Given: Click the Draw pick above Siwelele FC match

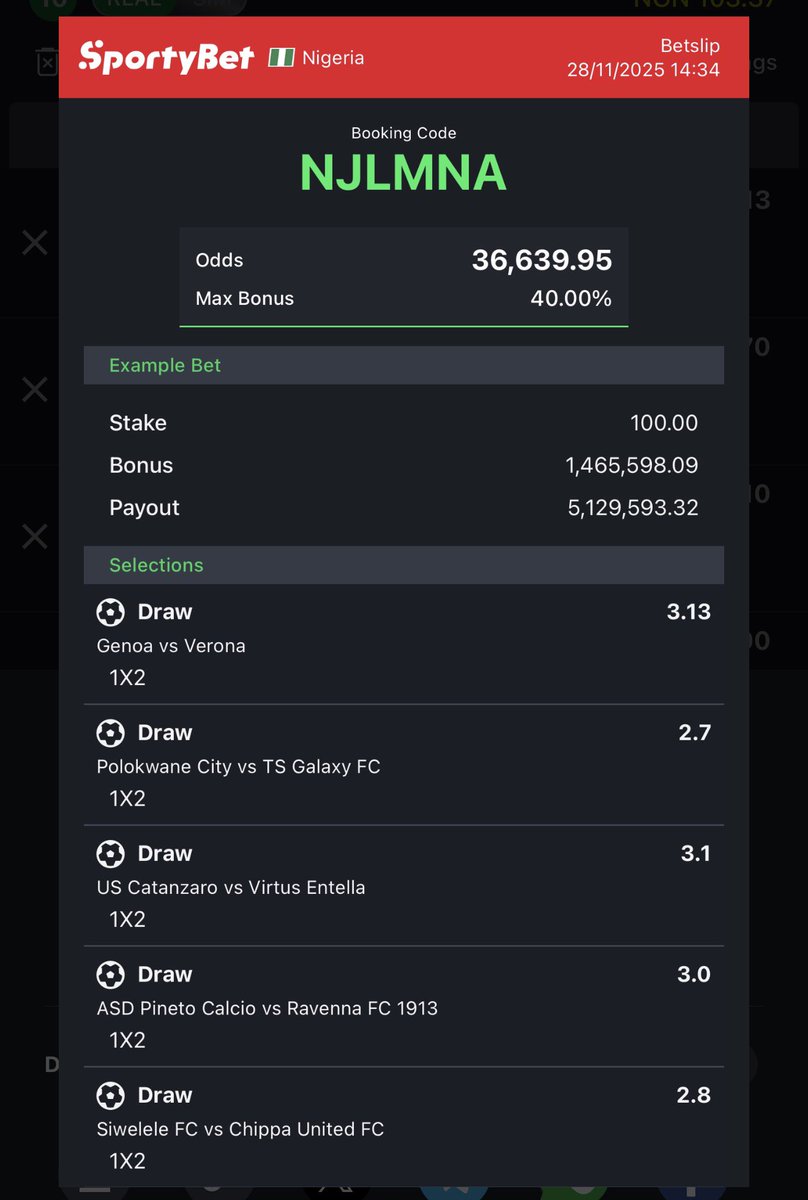Looking at the screenshot, I should [x=165, y=1096].
